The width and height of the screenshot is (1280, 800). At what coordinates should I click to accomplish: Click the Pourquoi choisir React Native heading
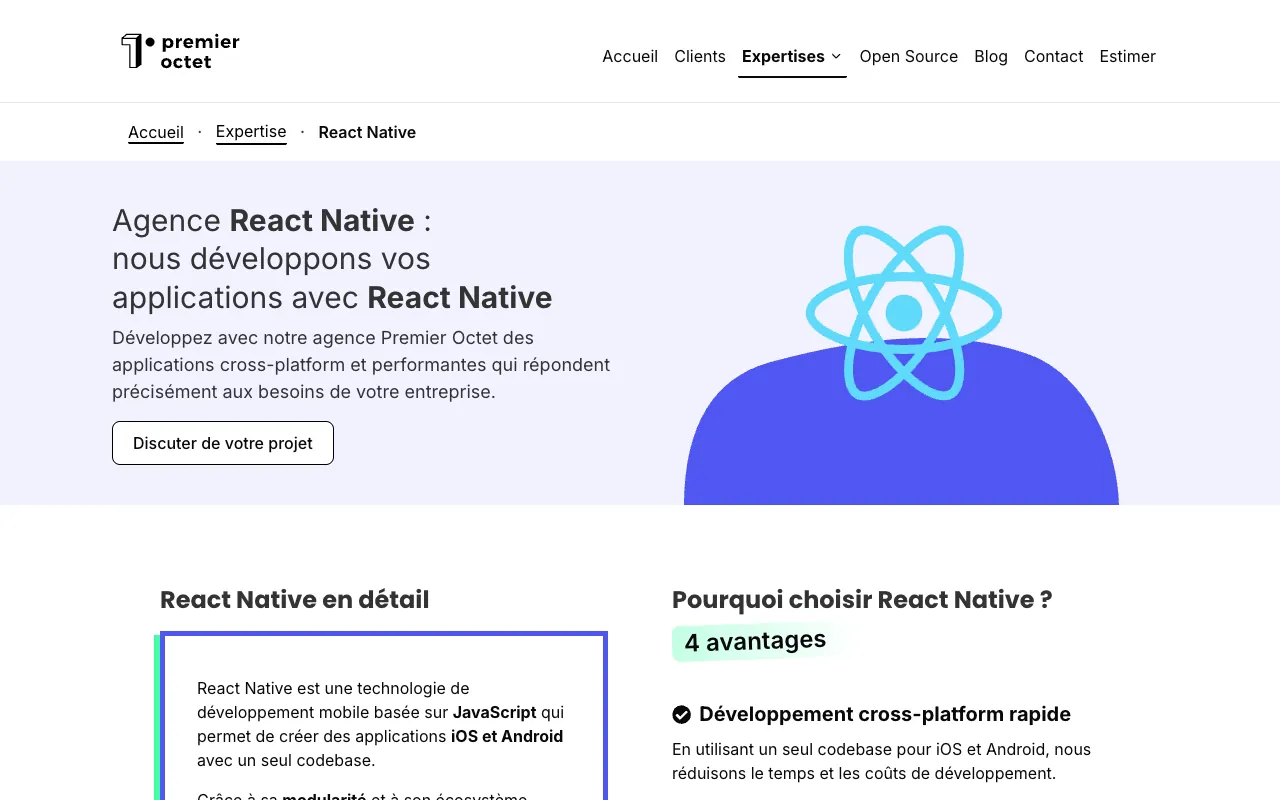click(862, 600)
